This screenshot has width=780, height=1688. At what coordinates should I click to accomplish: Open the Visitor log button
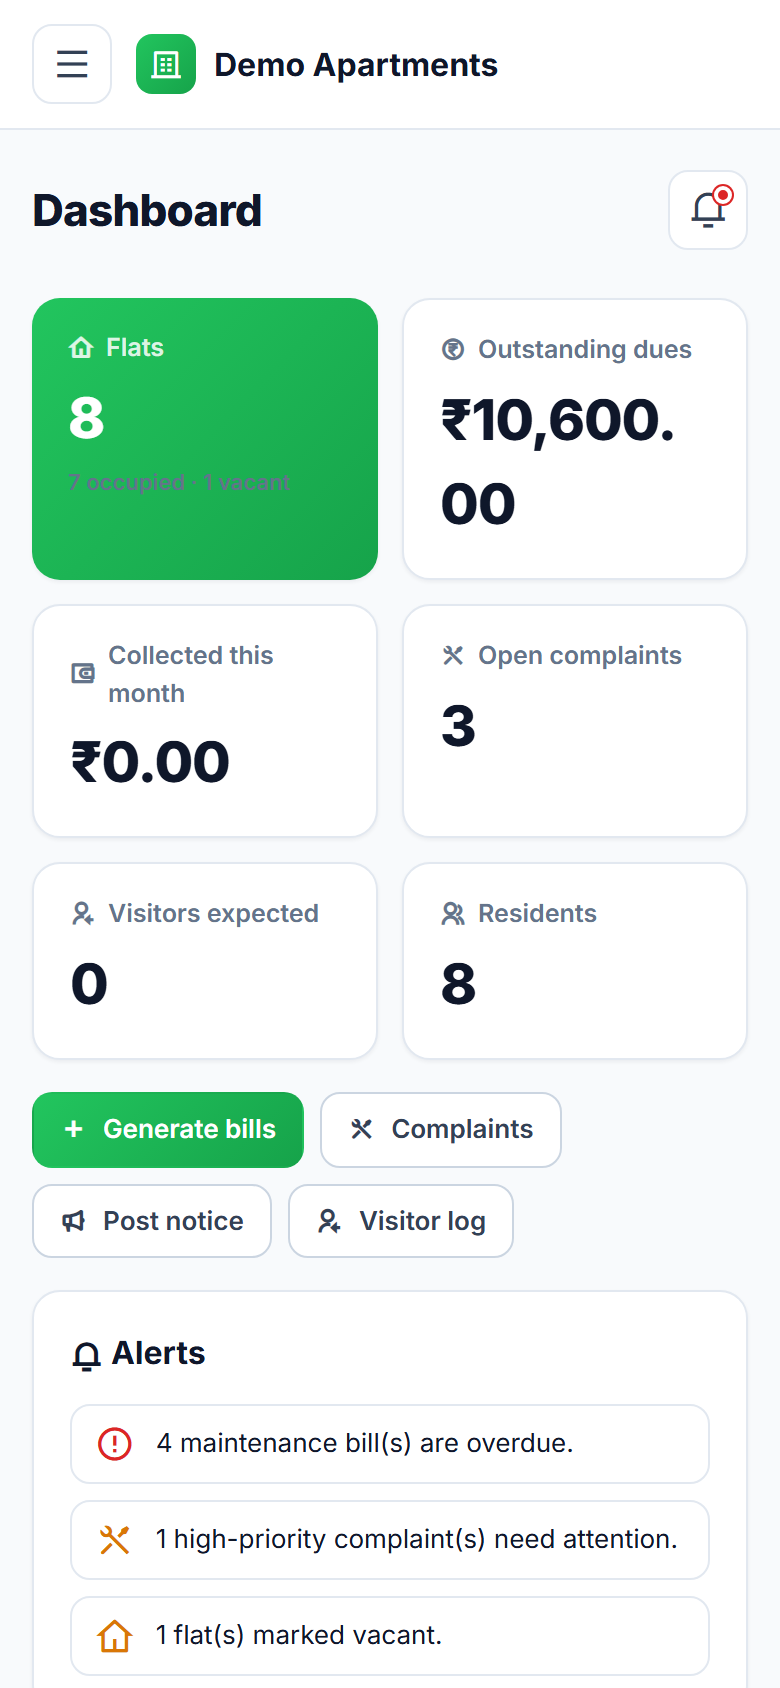(x=401, y=1221)
